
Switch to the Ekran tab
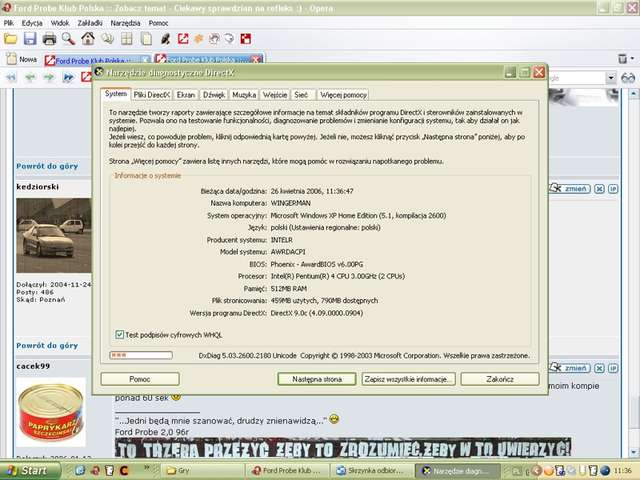point(186,95)
